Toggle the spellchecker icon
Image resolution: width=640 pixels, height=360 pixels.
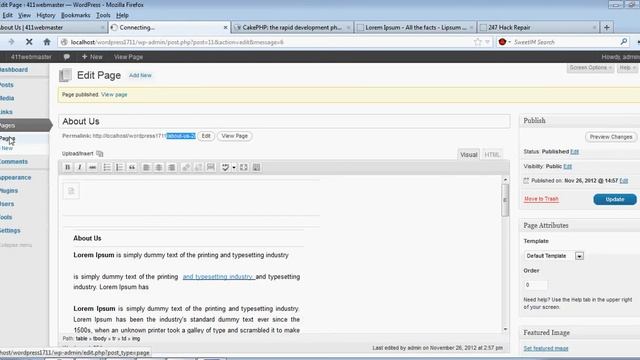pos(225,167)
